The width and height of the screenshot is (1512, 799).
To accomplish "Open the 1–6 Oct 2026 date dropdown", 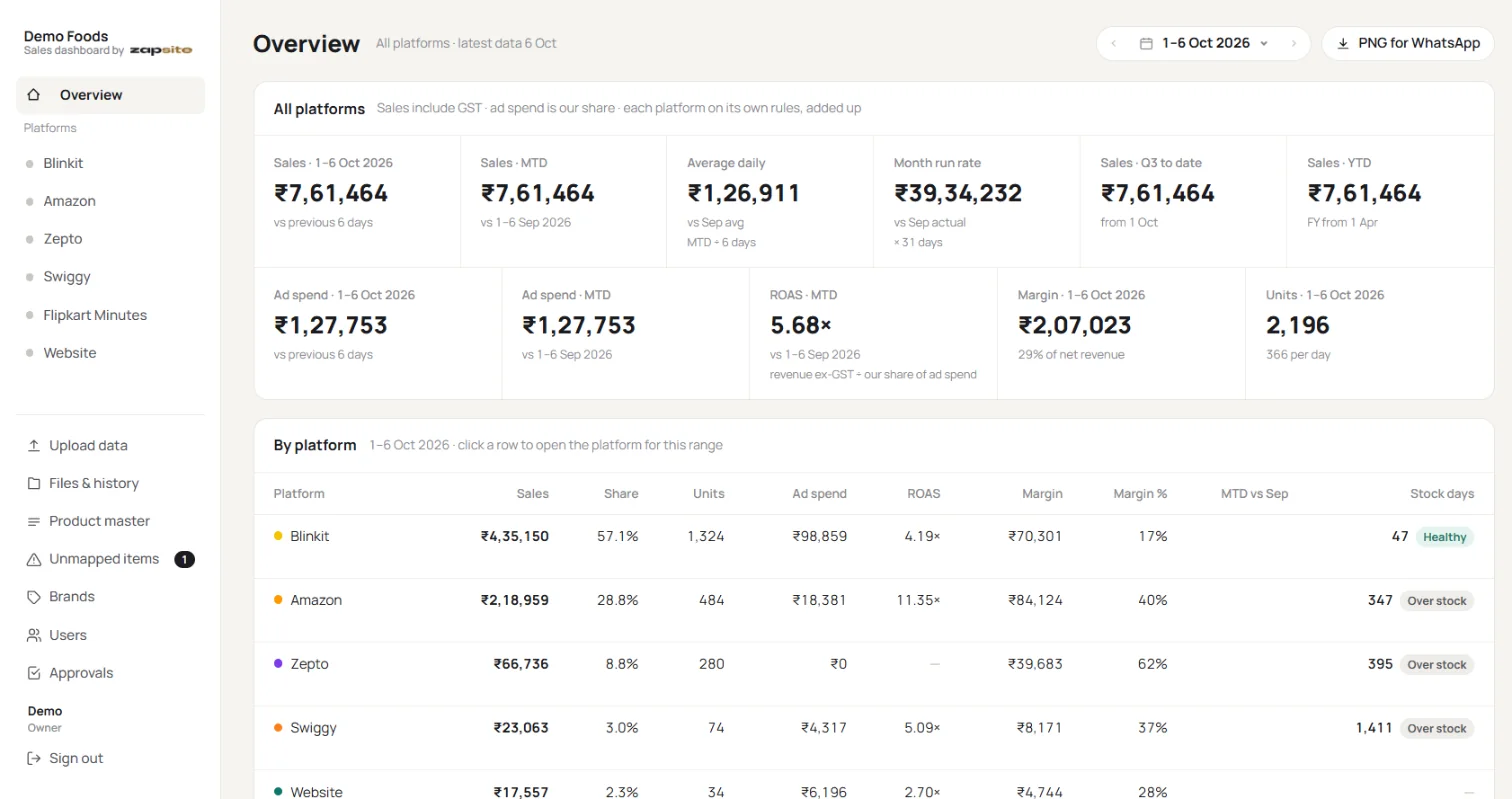I will pyautogui.click(x=1204, y=44).
